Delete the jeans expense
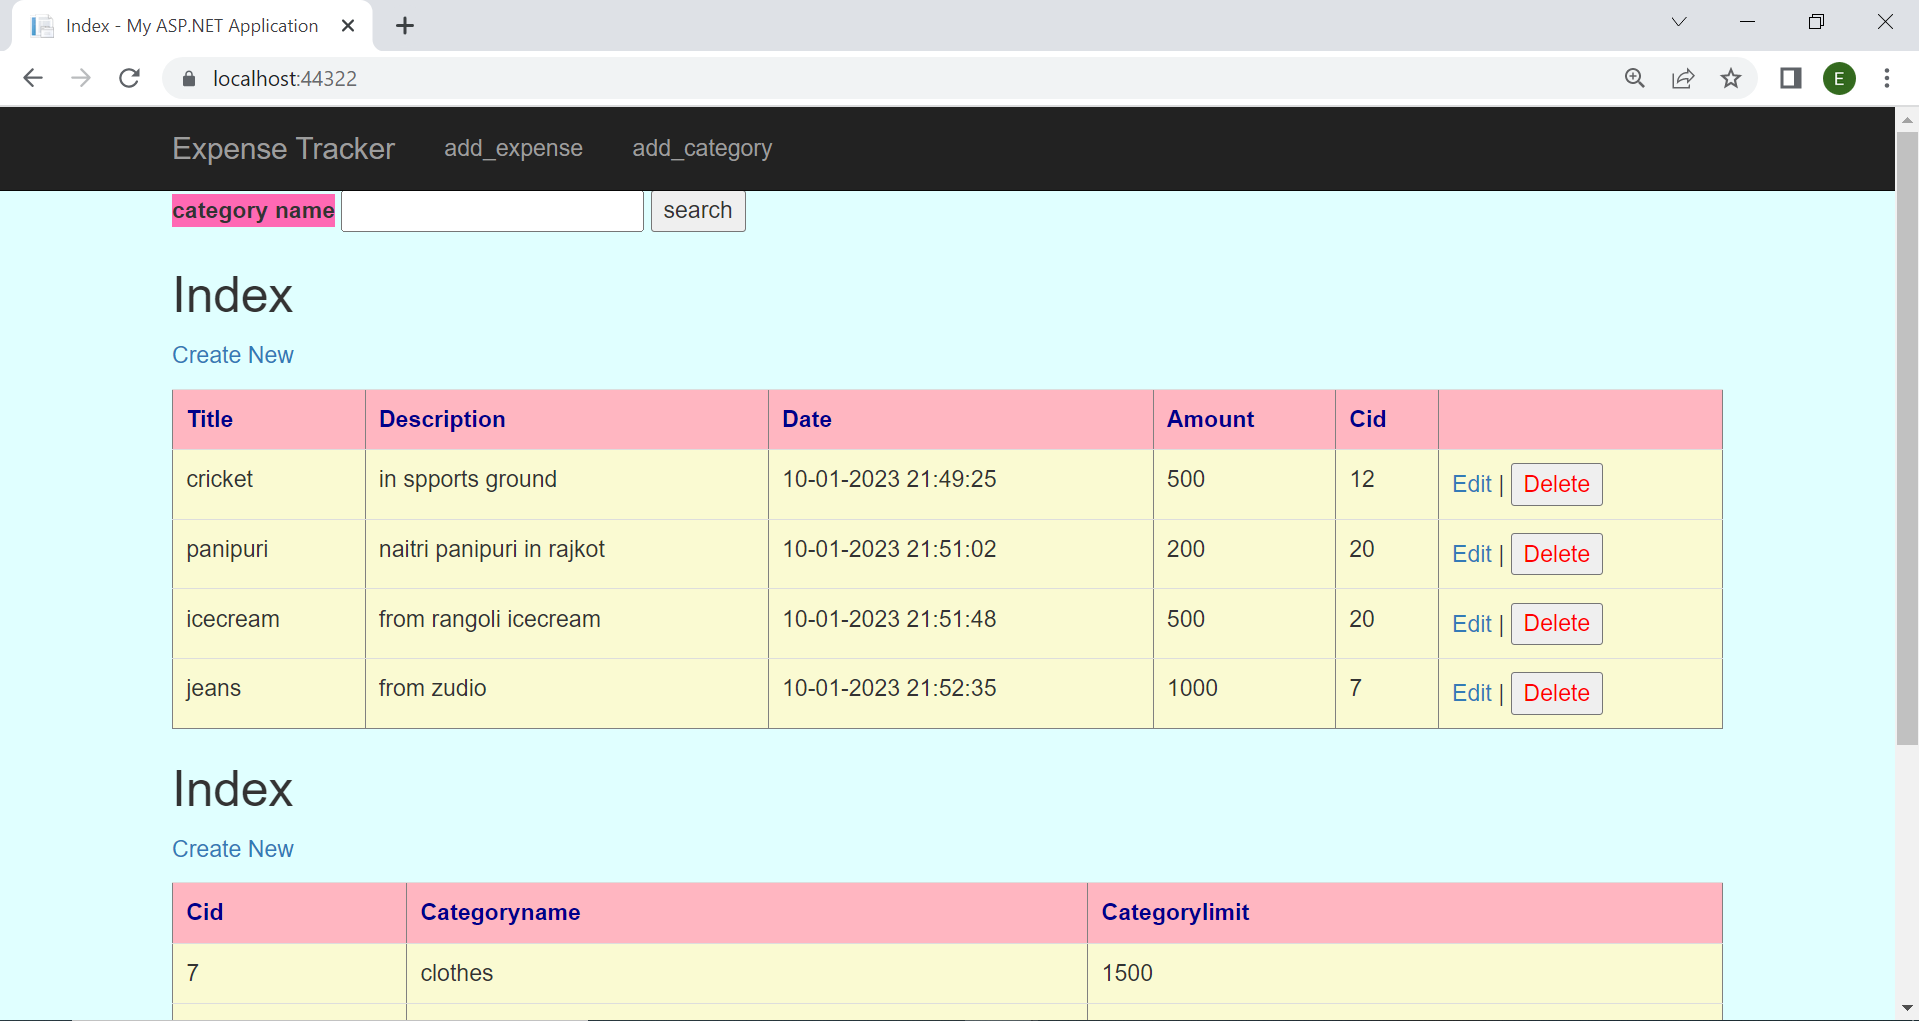Screen dimensions: 1919x1021 pyautogui.click(x=1556, y=693)
